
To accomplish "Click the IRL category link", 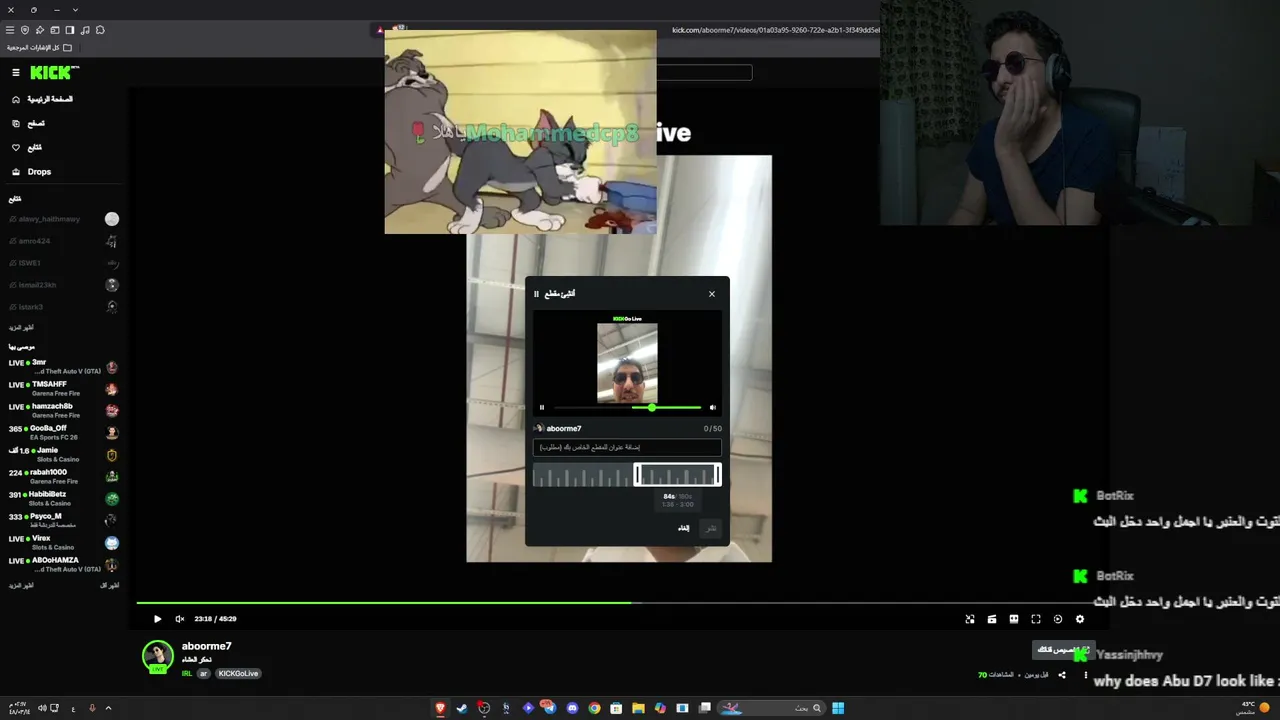I will (x=187, y=674).
